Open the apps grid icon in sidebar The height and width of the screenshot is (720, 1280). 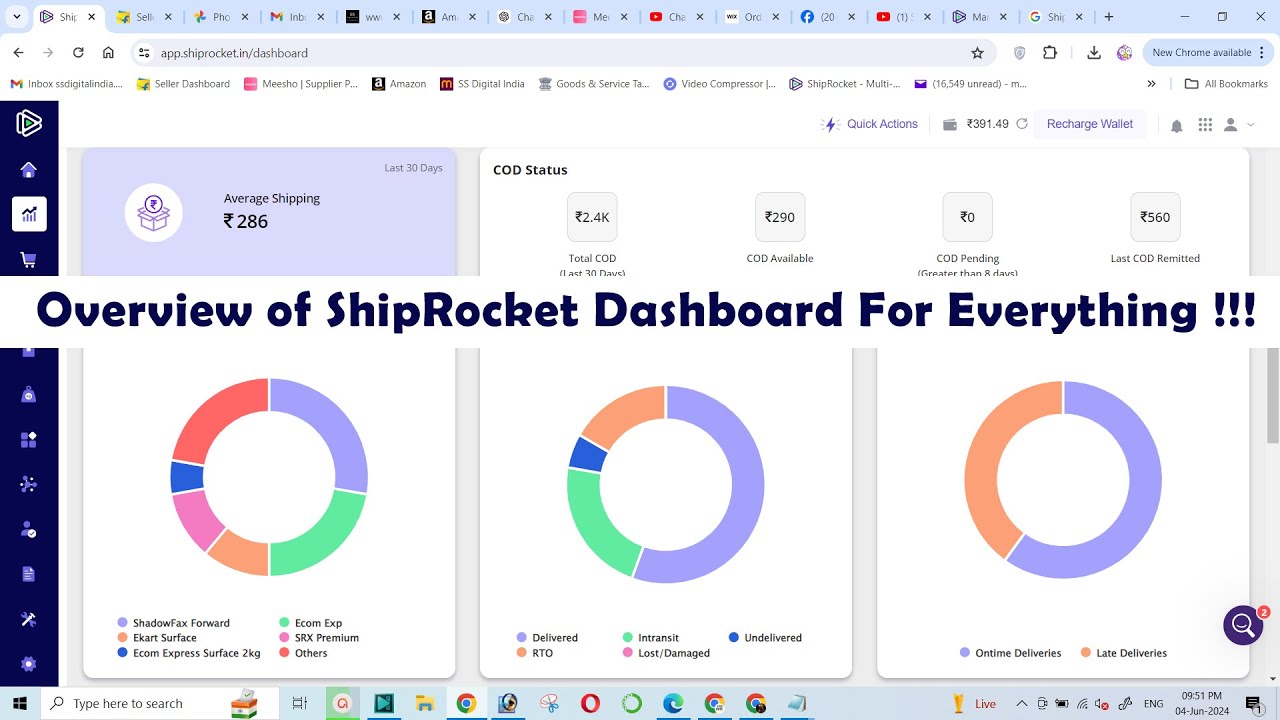[x=29, y=440]
